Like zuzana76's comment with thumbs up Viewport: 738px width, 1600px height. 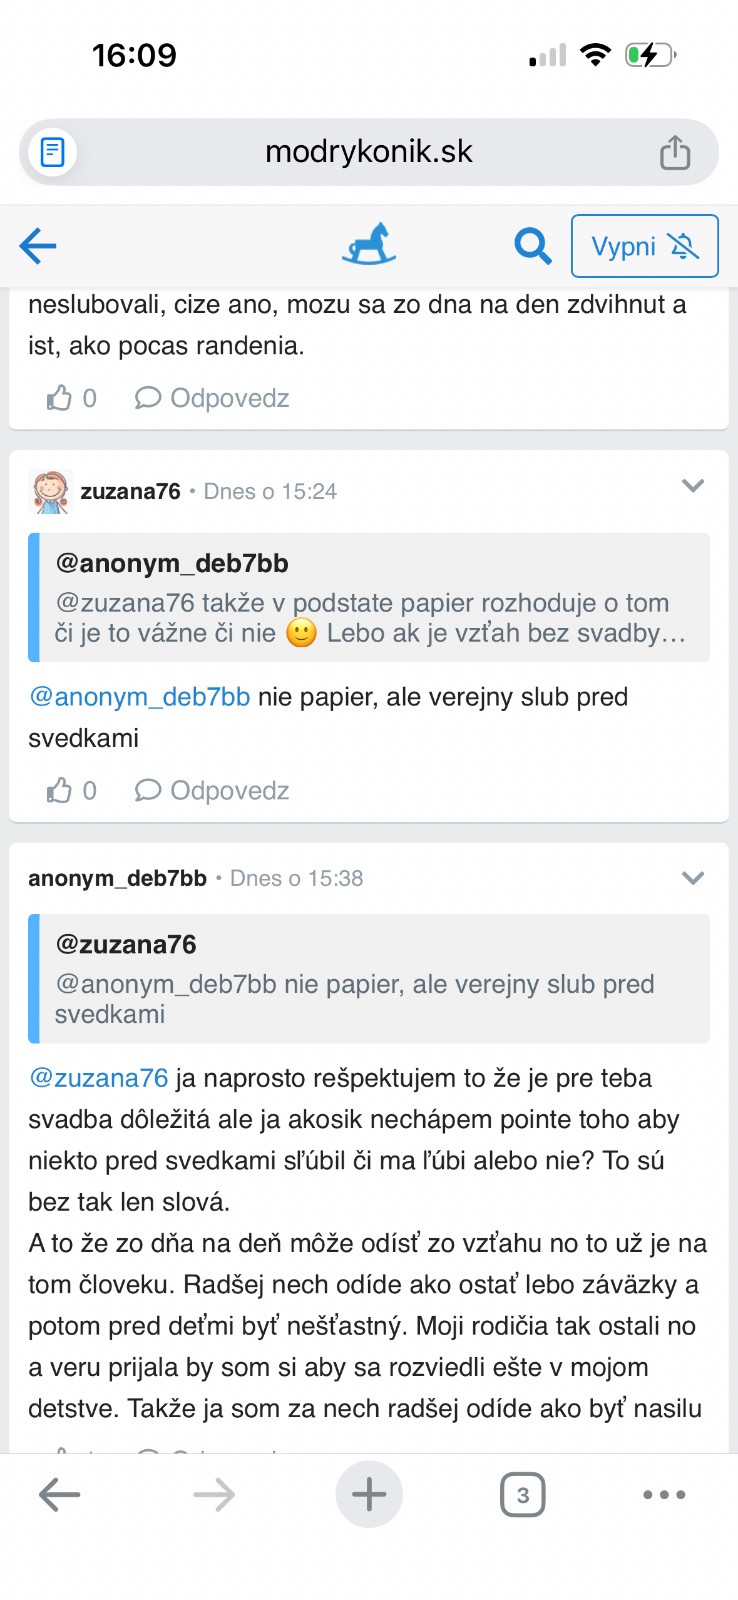(x=60, y=791)
